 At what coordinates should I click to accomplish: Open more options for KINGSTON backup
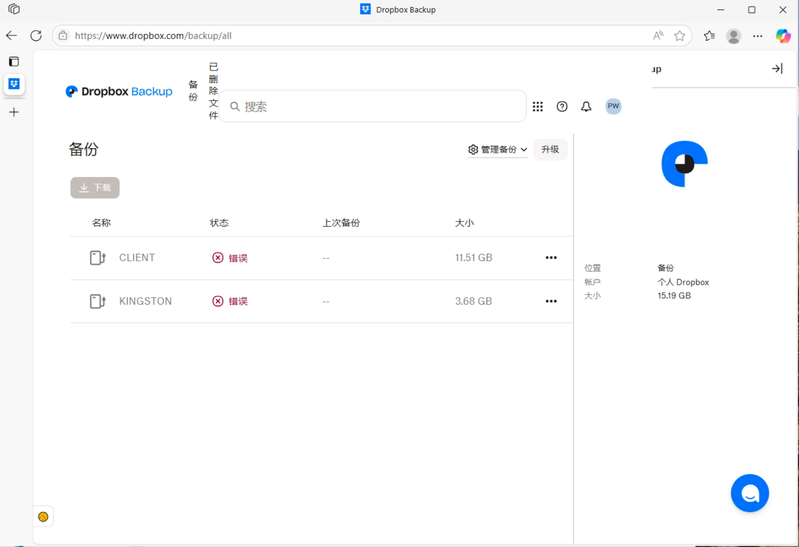tap(551, 301)
